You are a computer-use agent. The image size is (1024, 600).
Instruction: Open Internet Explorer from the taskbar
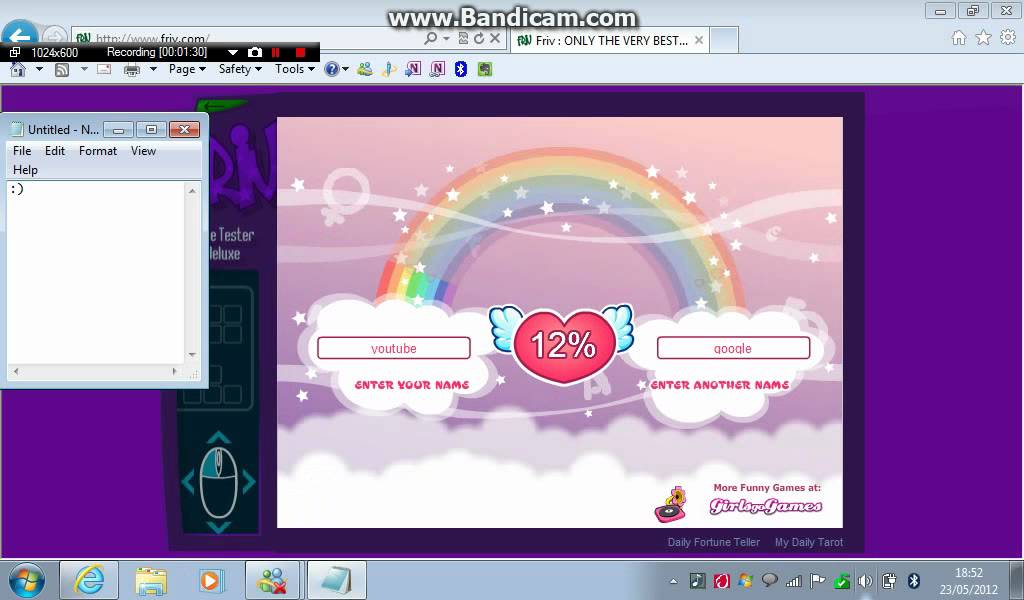point(89,580)
